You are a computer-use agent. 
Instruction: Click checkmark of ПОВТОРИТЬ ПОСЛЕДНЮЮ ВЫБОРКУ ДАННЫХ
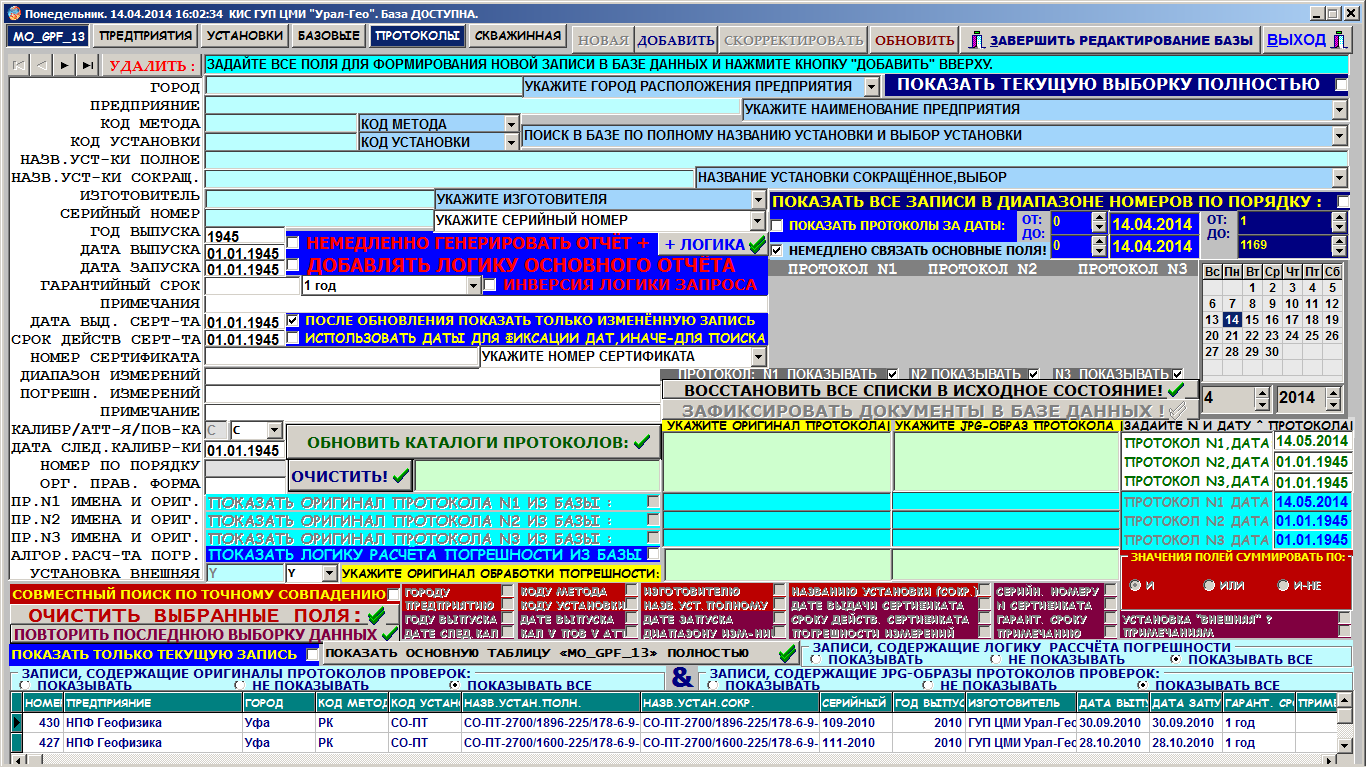coord(390,634)
